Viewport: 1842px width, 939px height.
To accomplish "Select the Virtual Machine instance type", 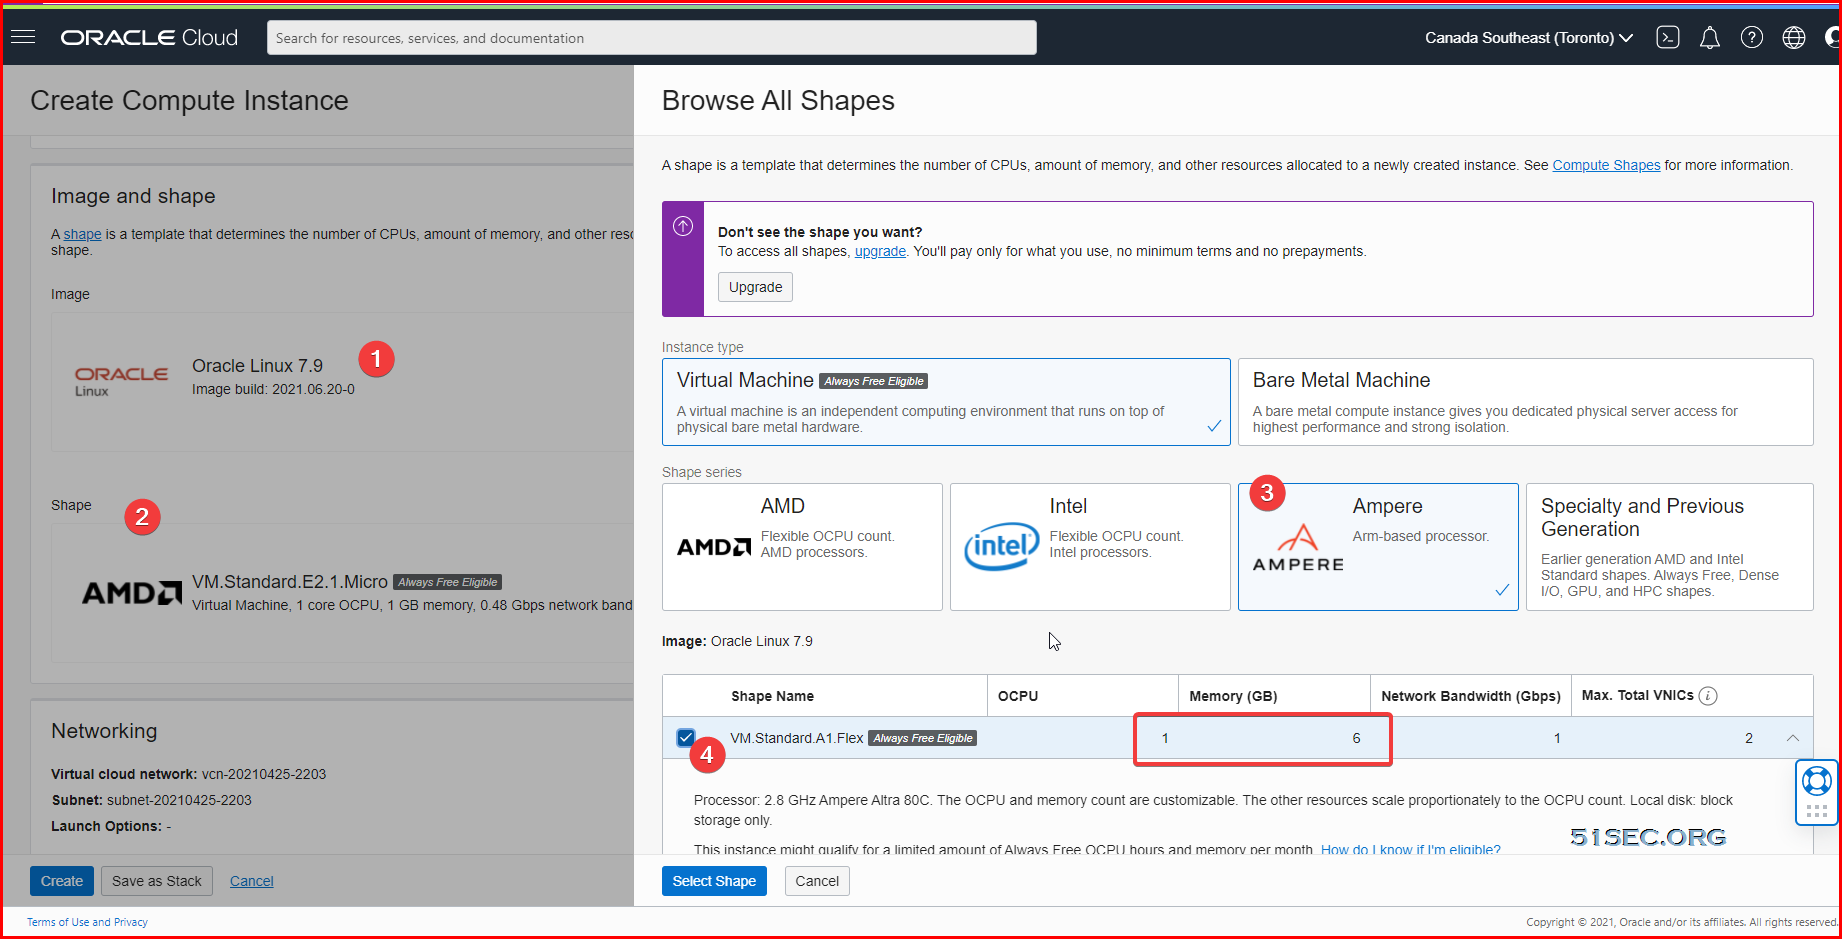I will click(946, 402).
